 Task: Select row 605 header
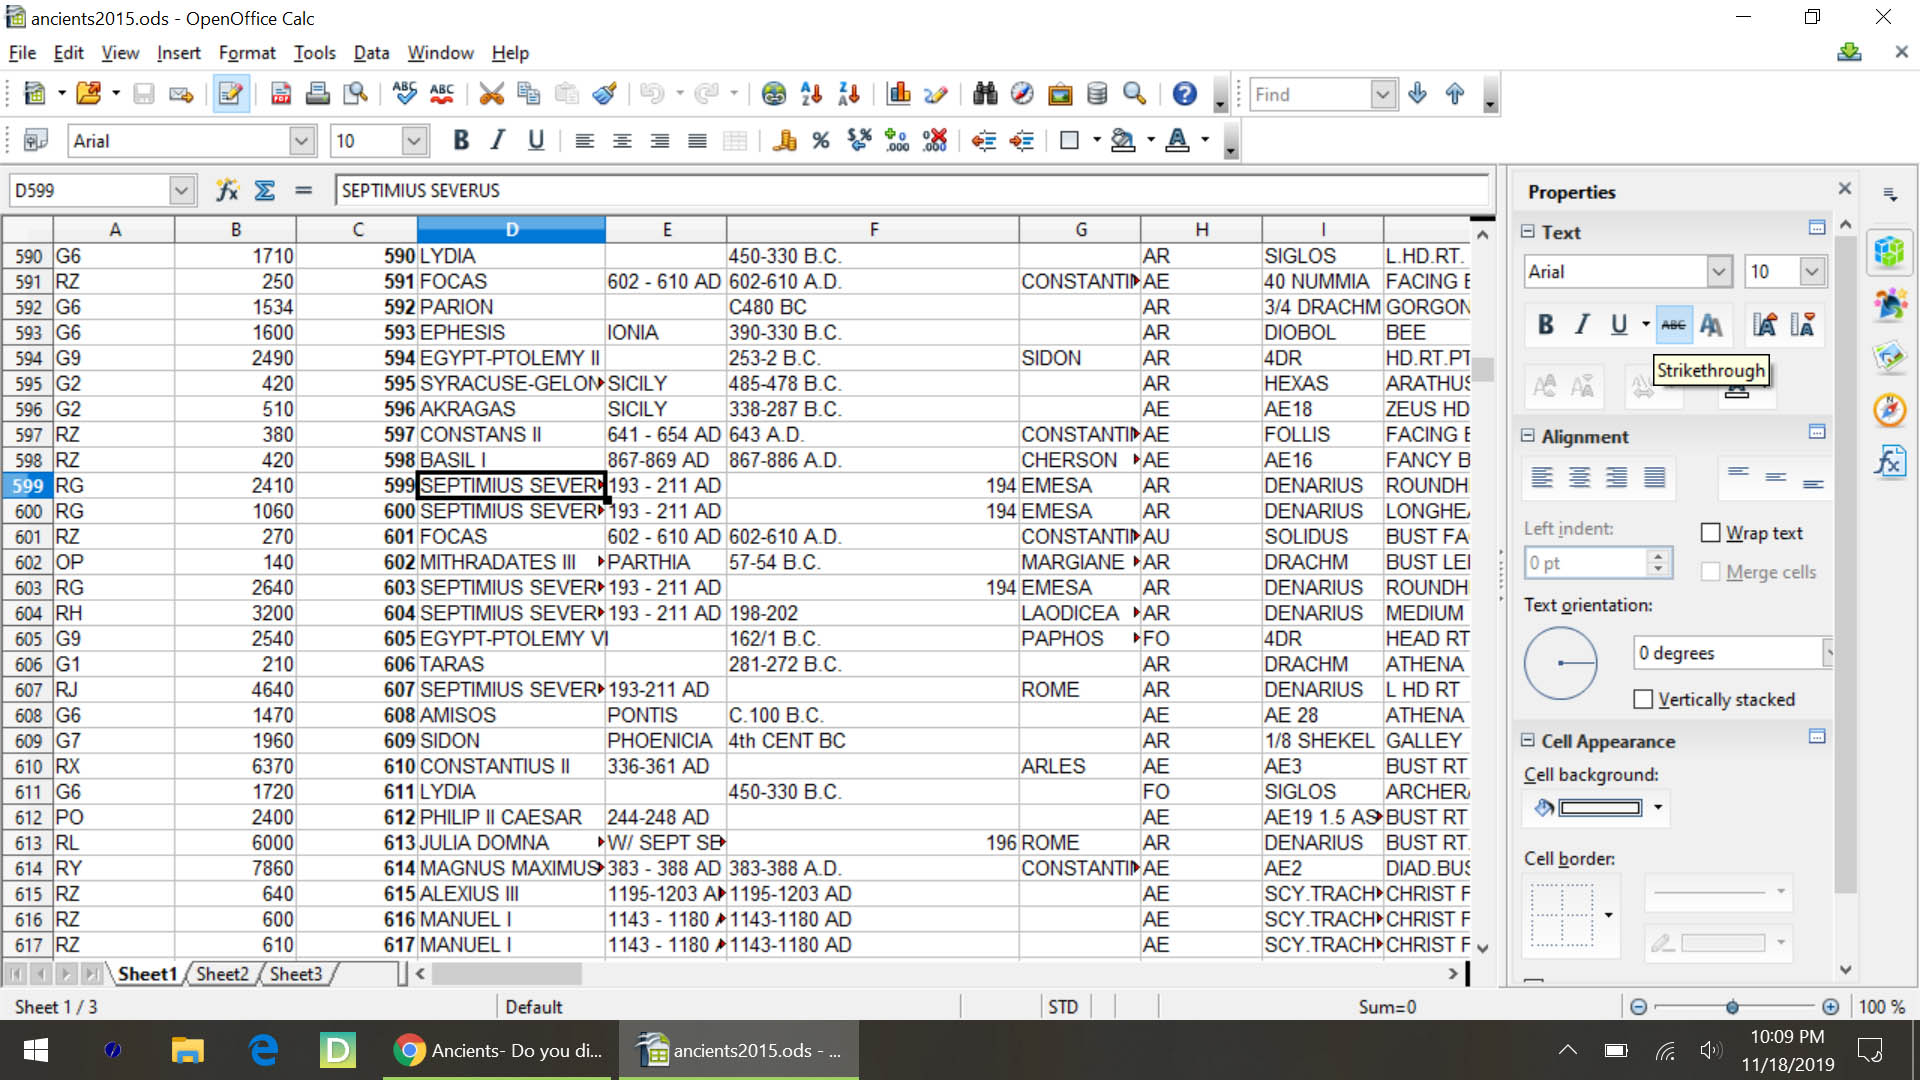coord(27,638)
